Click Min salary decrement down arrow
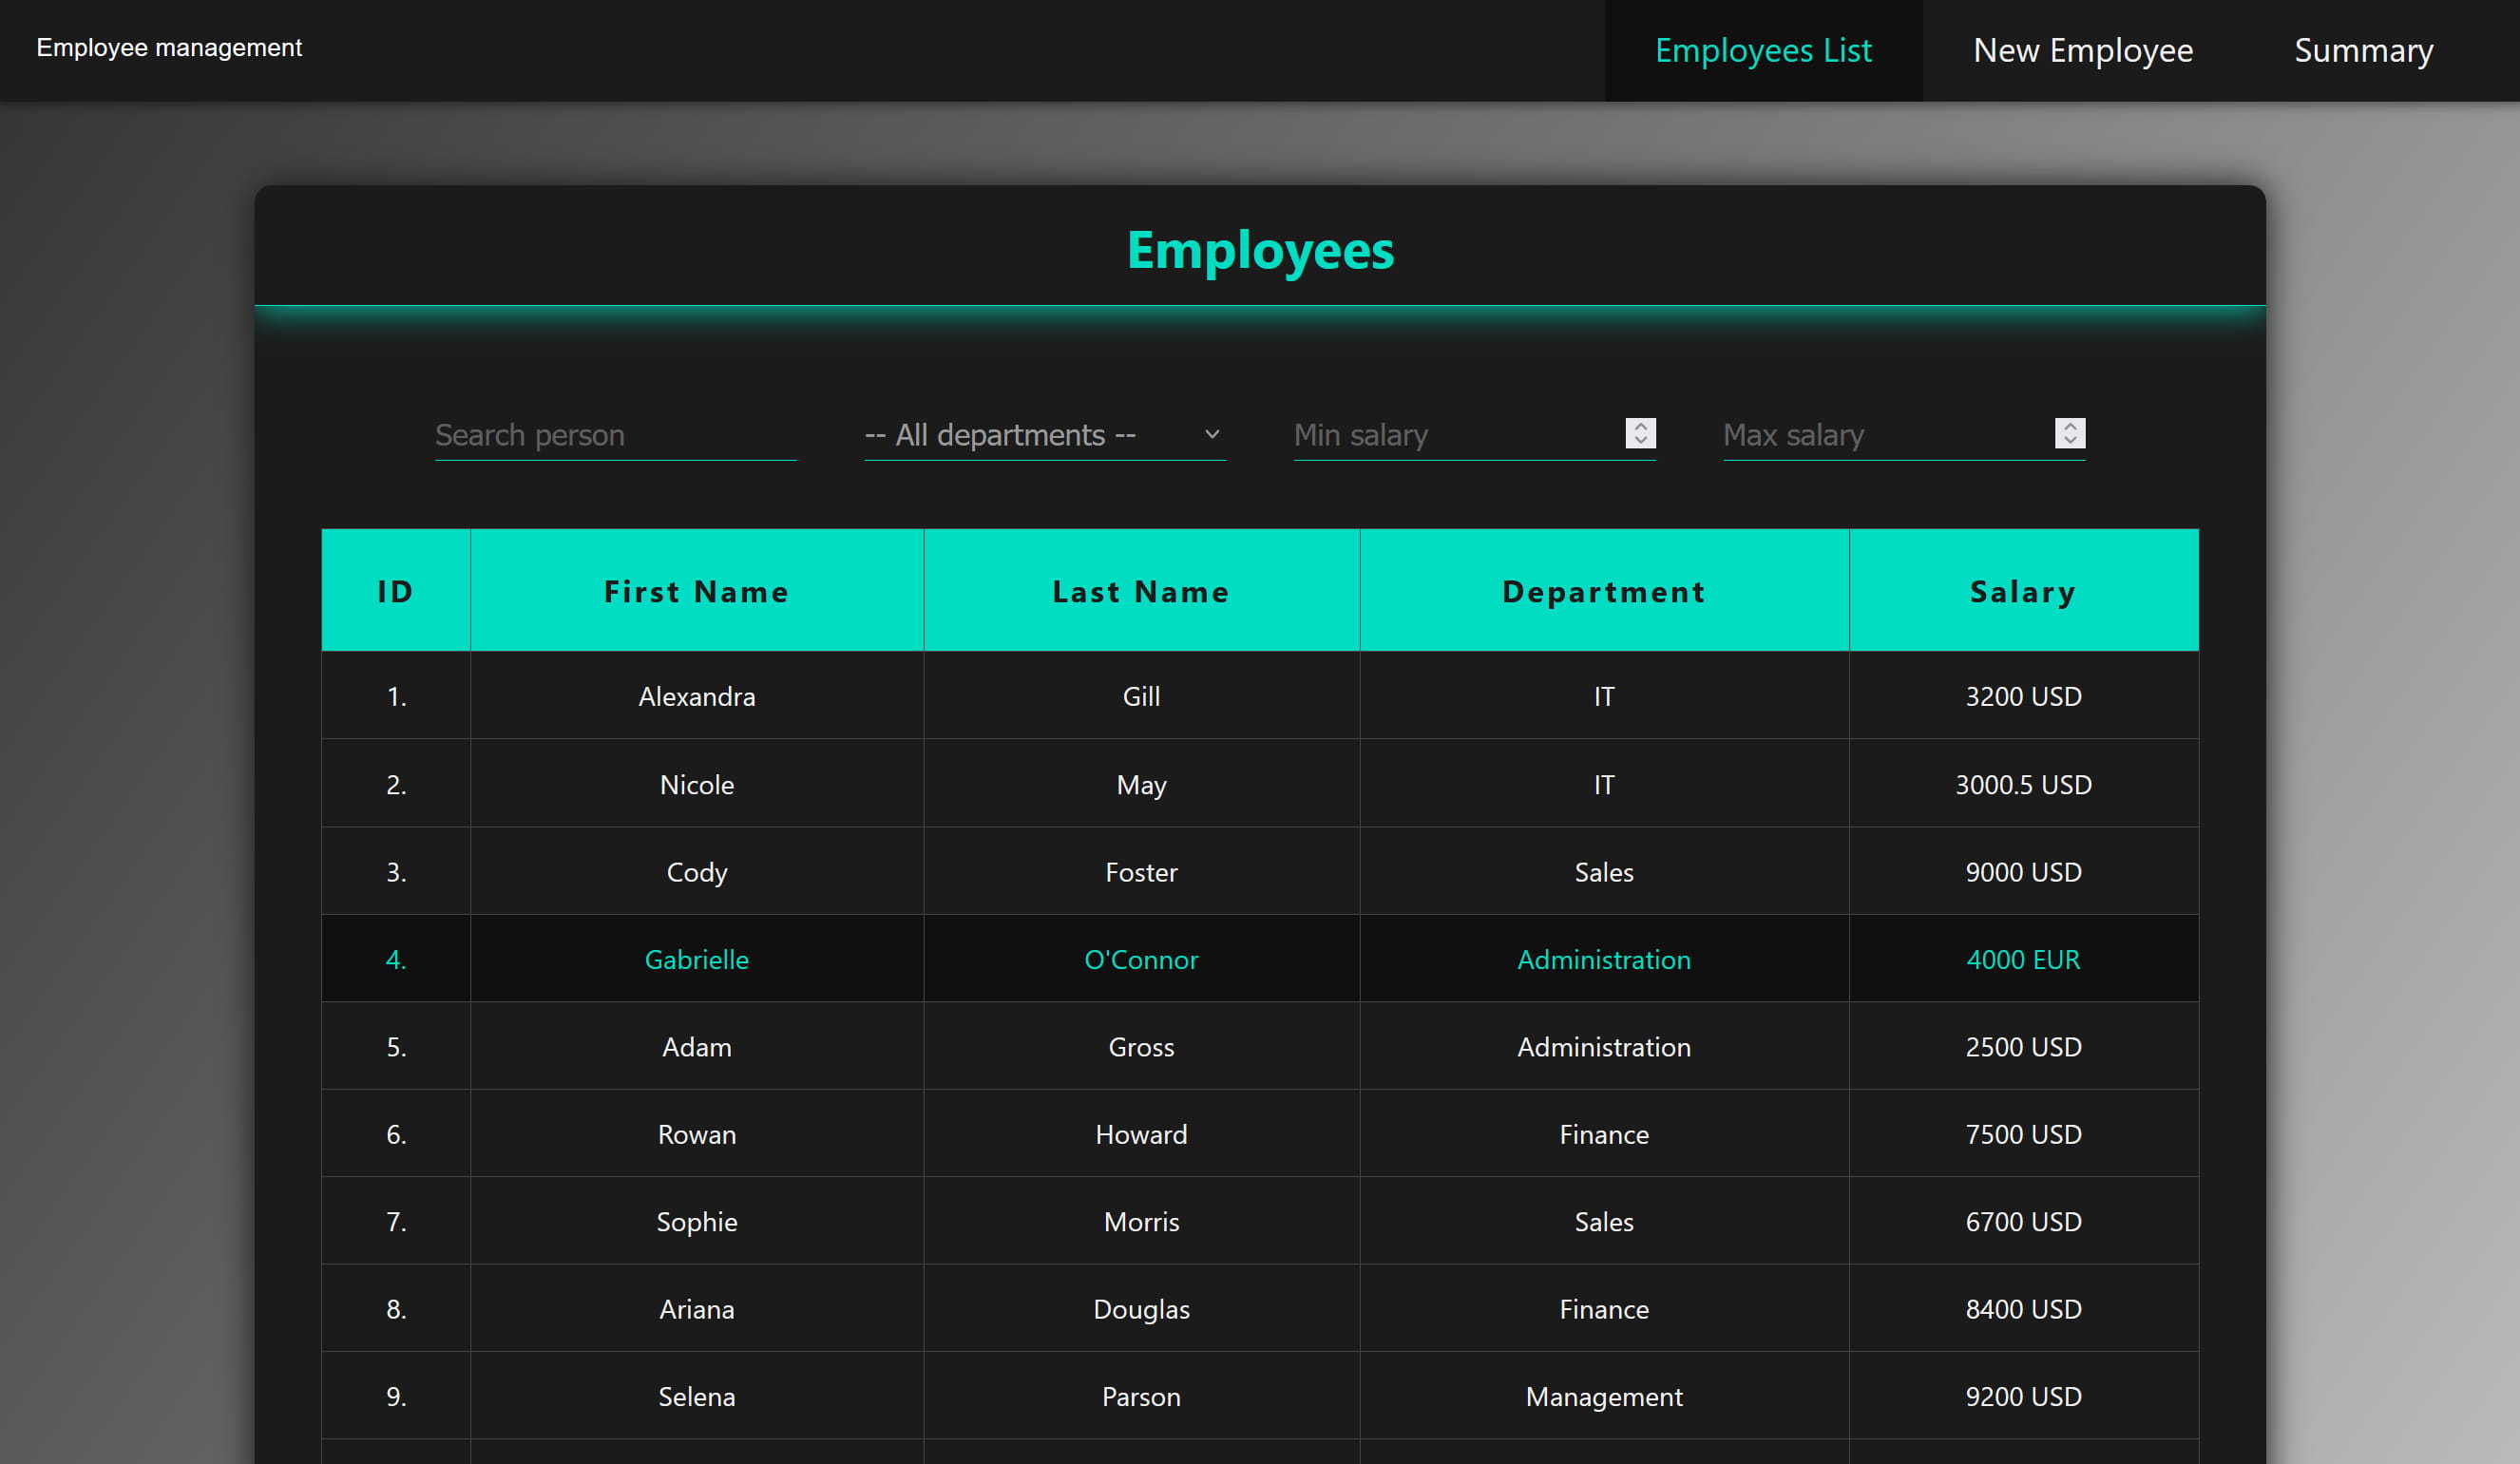The width and height of the screenshot is (2520, 1464). coord(1640,440)
